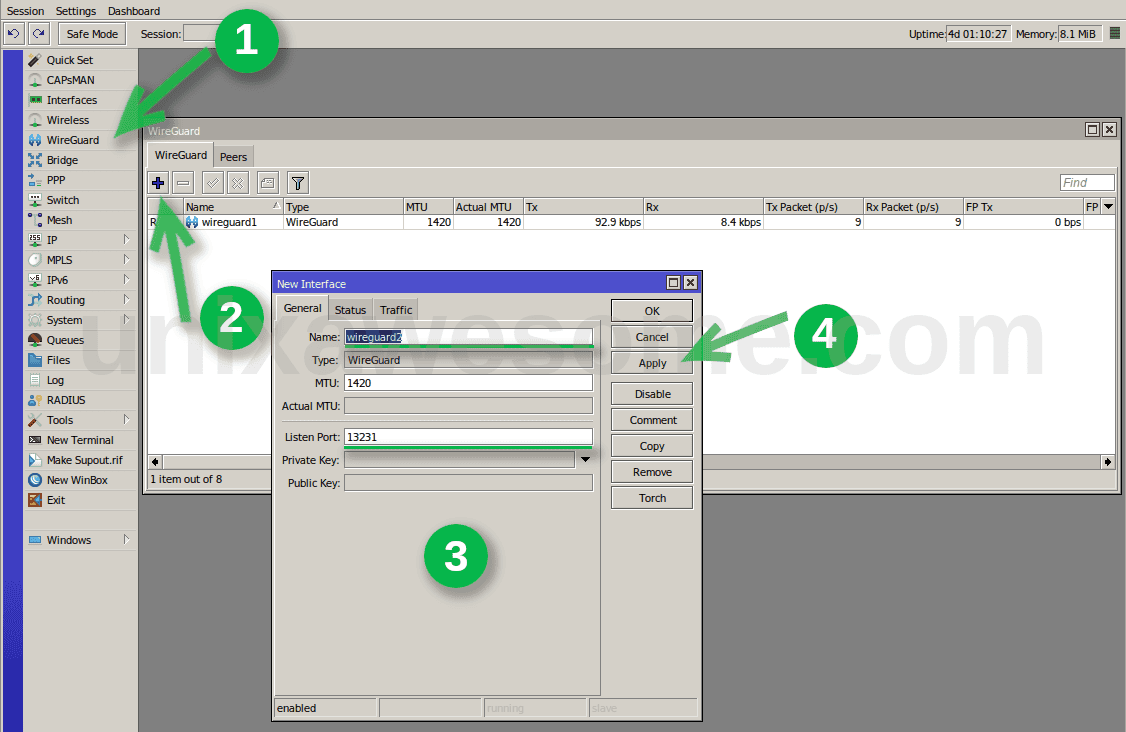1126x732 pixels.
Task: Click the OK button in New Interface
Action: click(652, 311)
